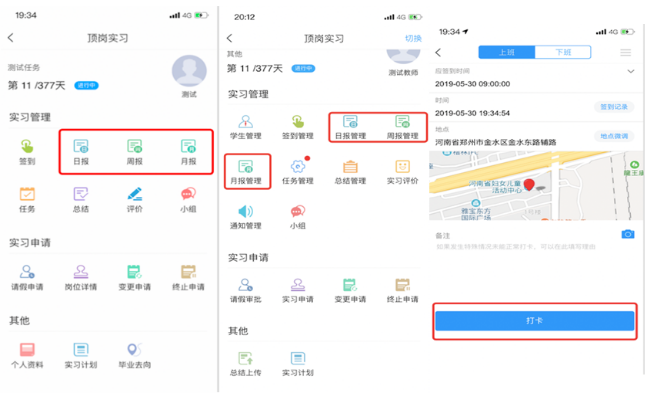Viewport: 647px width, 394px height.
Task: Open 岗位详情
Action: click(x=81, y=278)
